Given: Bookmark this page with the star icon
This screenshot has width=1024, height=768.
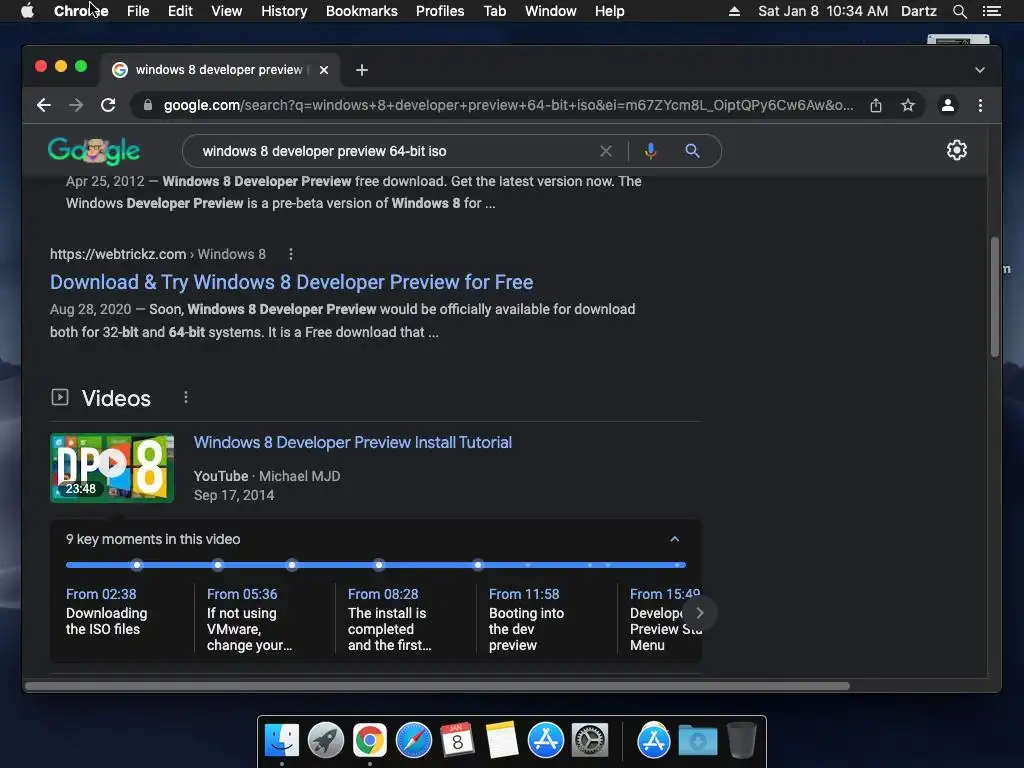Looking at the screenshot, I should (908, 105).
